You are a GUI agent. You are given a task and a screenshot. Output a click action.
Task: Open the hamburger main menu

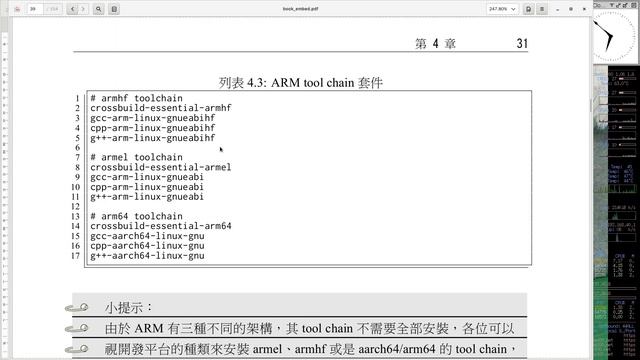coord(542,9)
